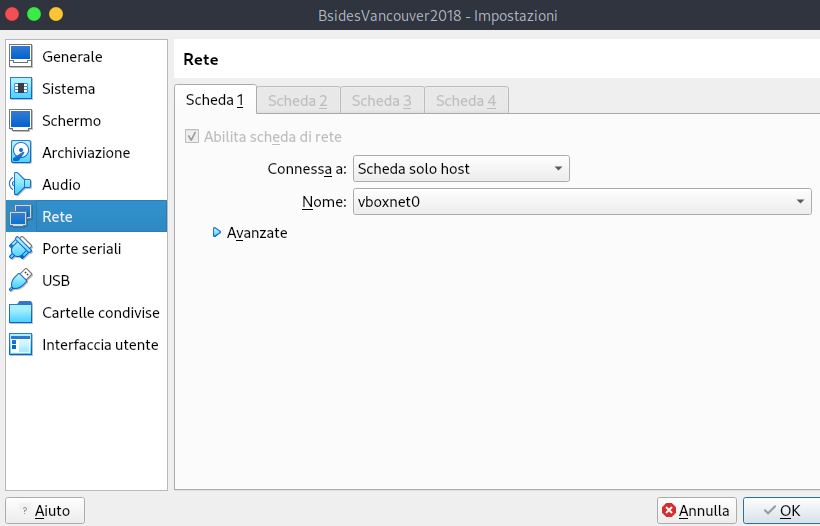Click the Porte seriali connector icon
This screenshot has height=526, width=820.
pyautogui.click(x=20, y=248)
